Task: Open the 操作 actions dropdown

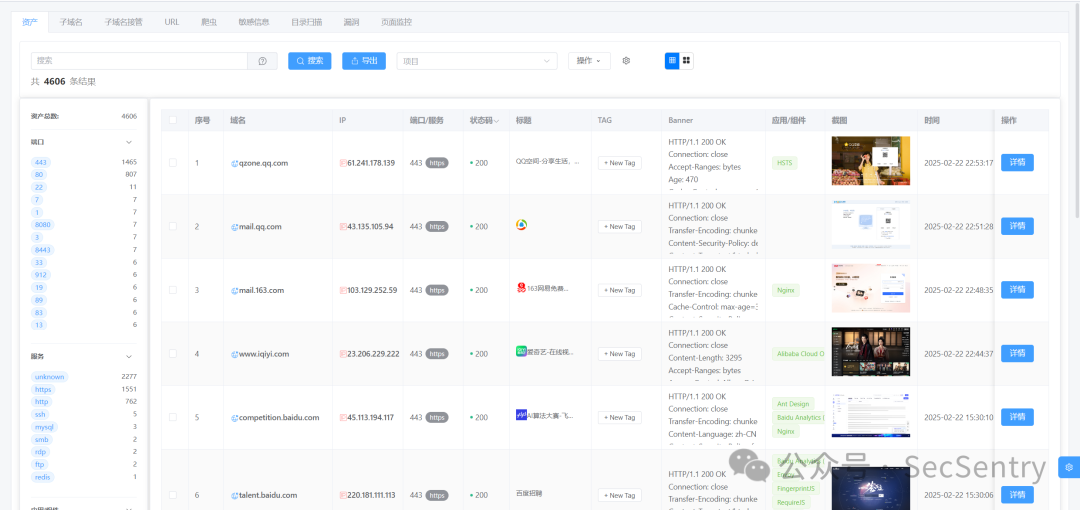Action: [589, 61]
